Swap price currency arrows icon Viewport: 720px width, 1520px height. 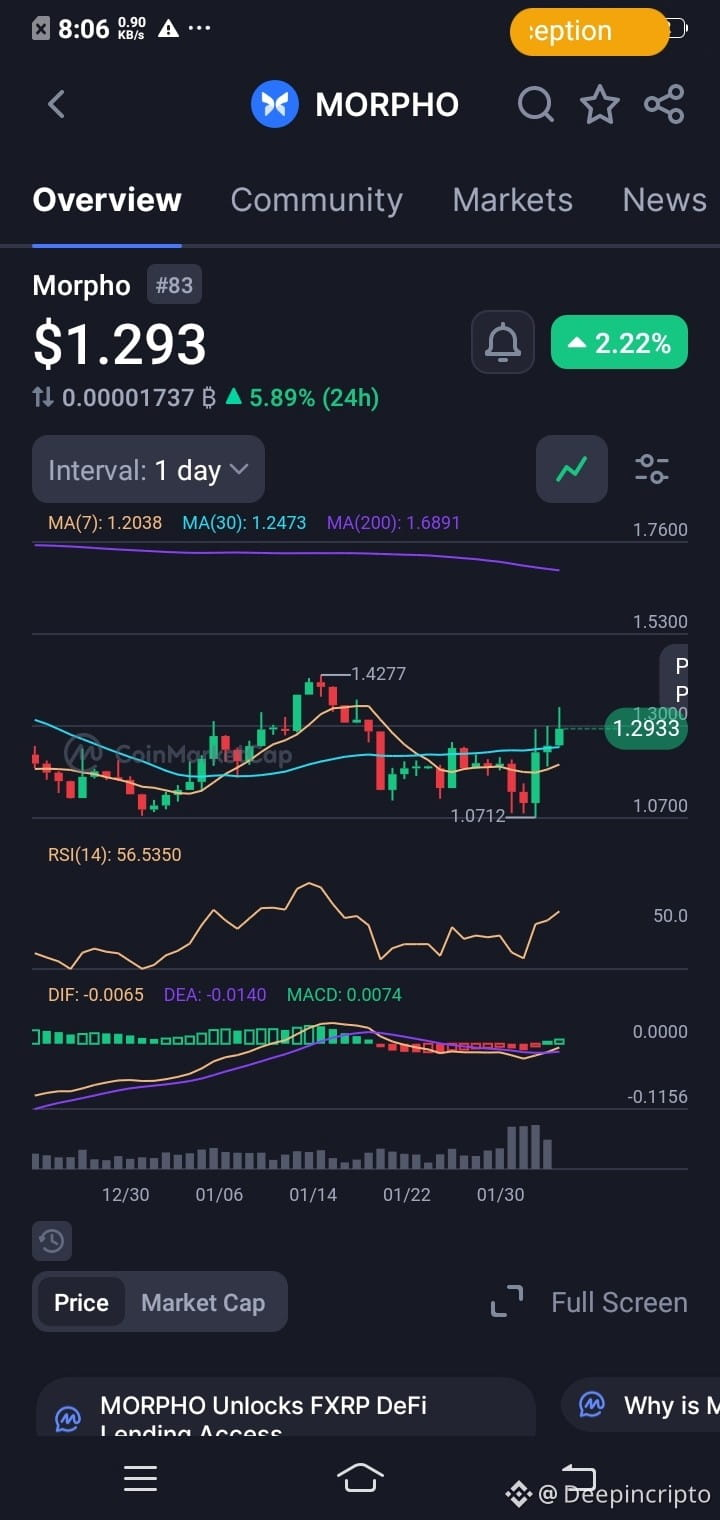(43, 397)
